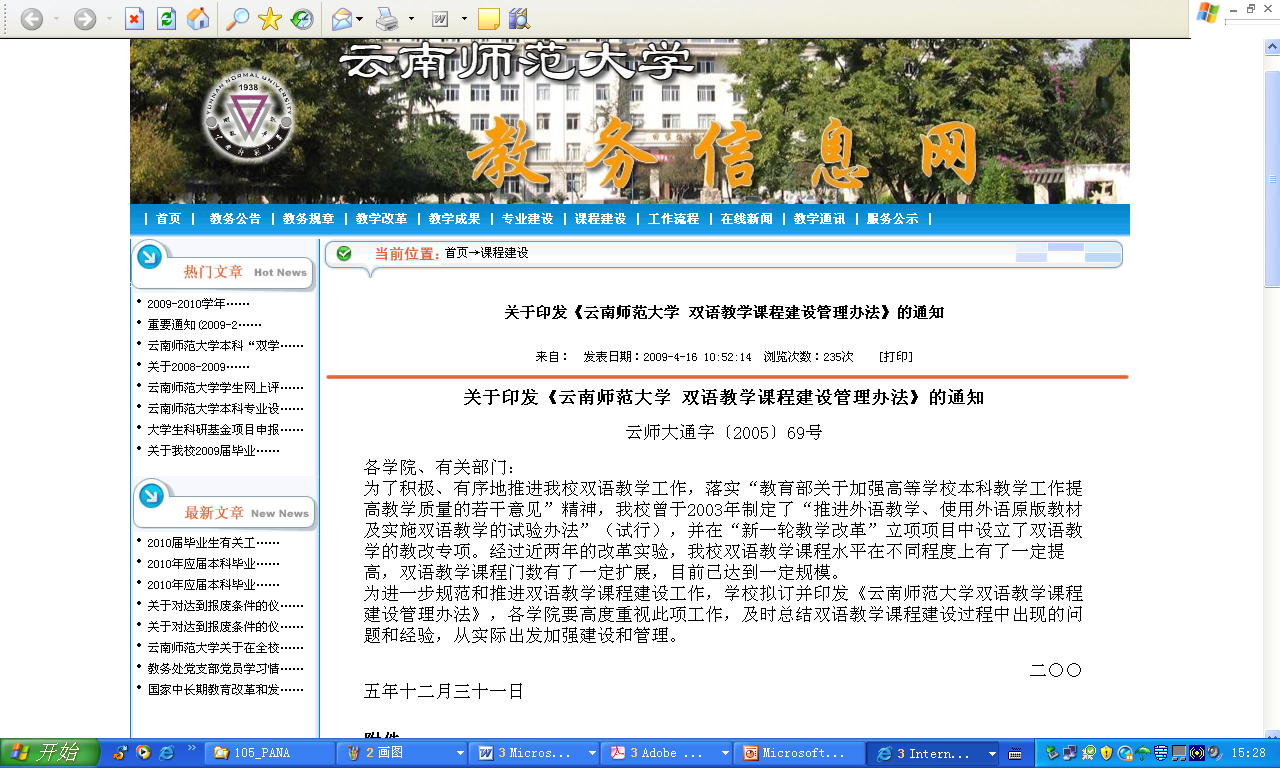
Task: Expand quick launch overflow chevron
Action: (x=191, y=749)
